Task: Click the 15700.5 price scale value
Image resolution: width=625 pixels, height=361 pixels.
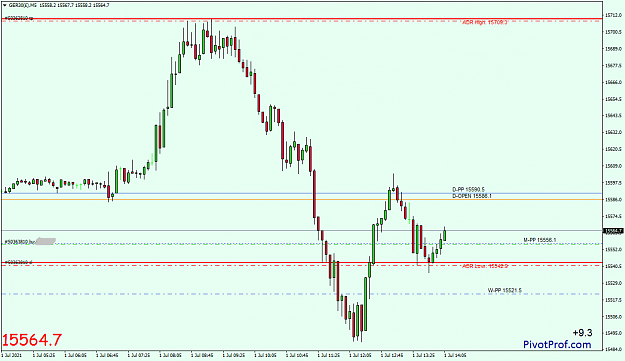Action: click(x=613, y=31)
